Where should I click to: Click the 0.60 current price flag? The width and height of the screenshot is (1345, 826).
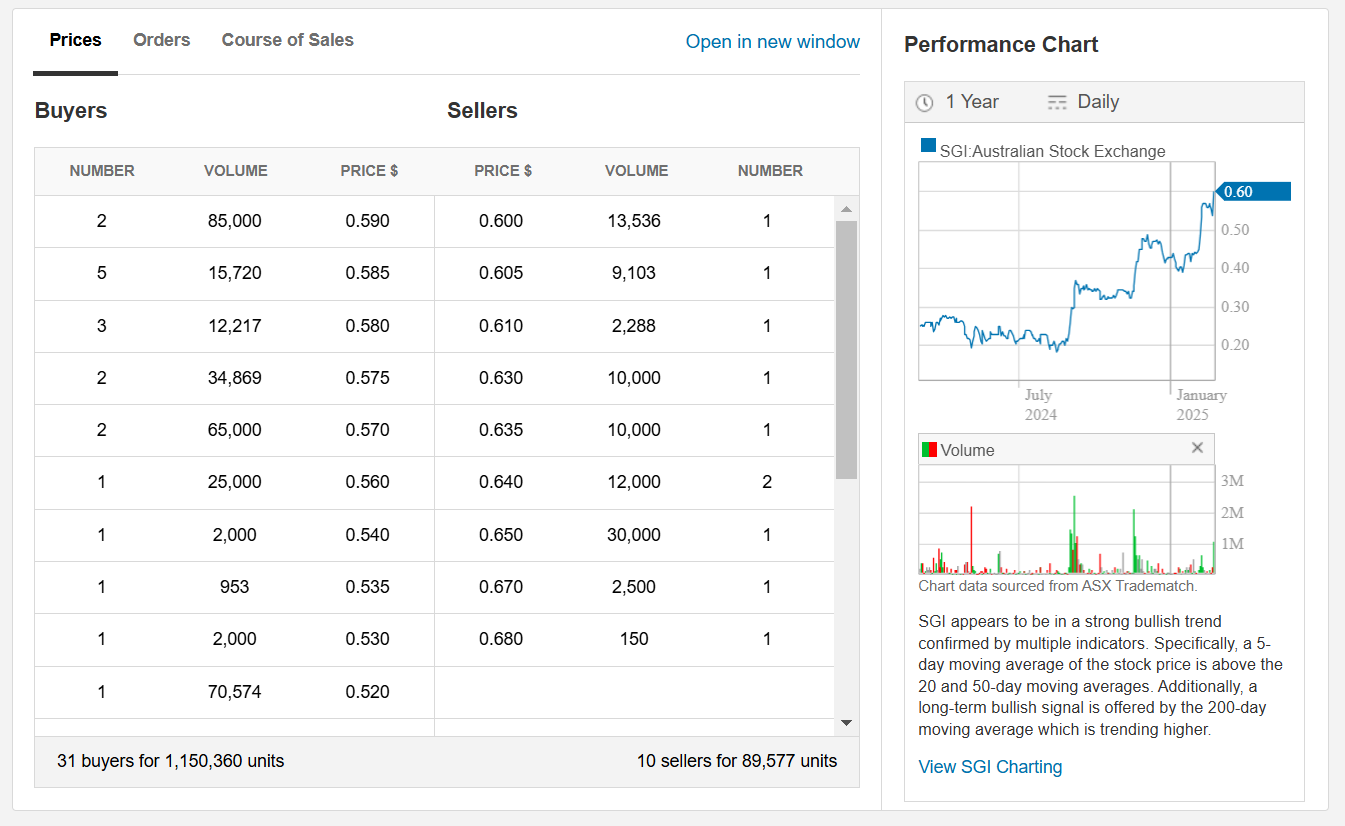[1252, 192]
